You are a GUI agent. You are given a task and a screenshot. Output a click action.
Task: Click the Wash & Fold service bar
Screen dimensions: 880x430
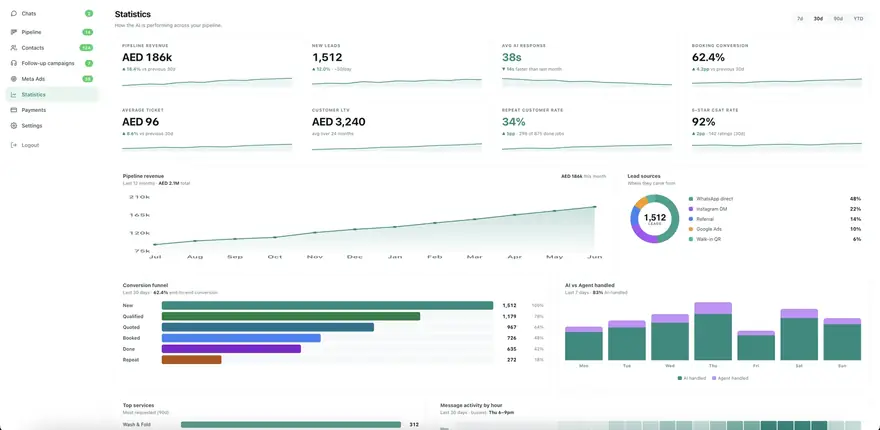click(291, 425)
